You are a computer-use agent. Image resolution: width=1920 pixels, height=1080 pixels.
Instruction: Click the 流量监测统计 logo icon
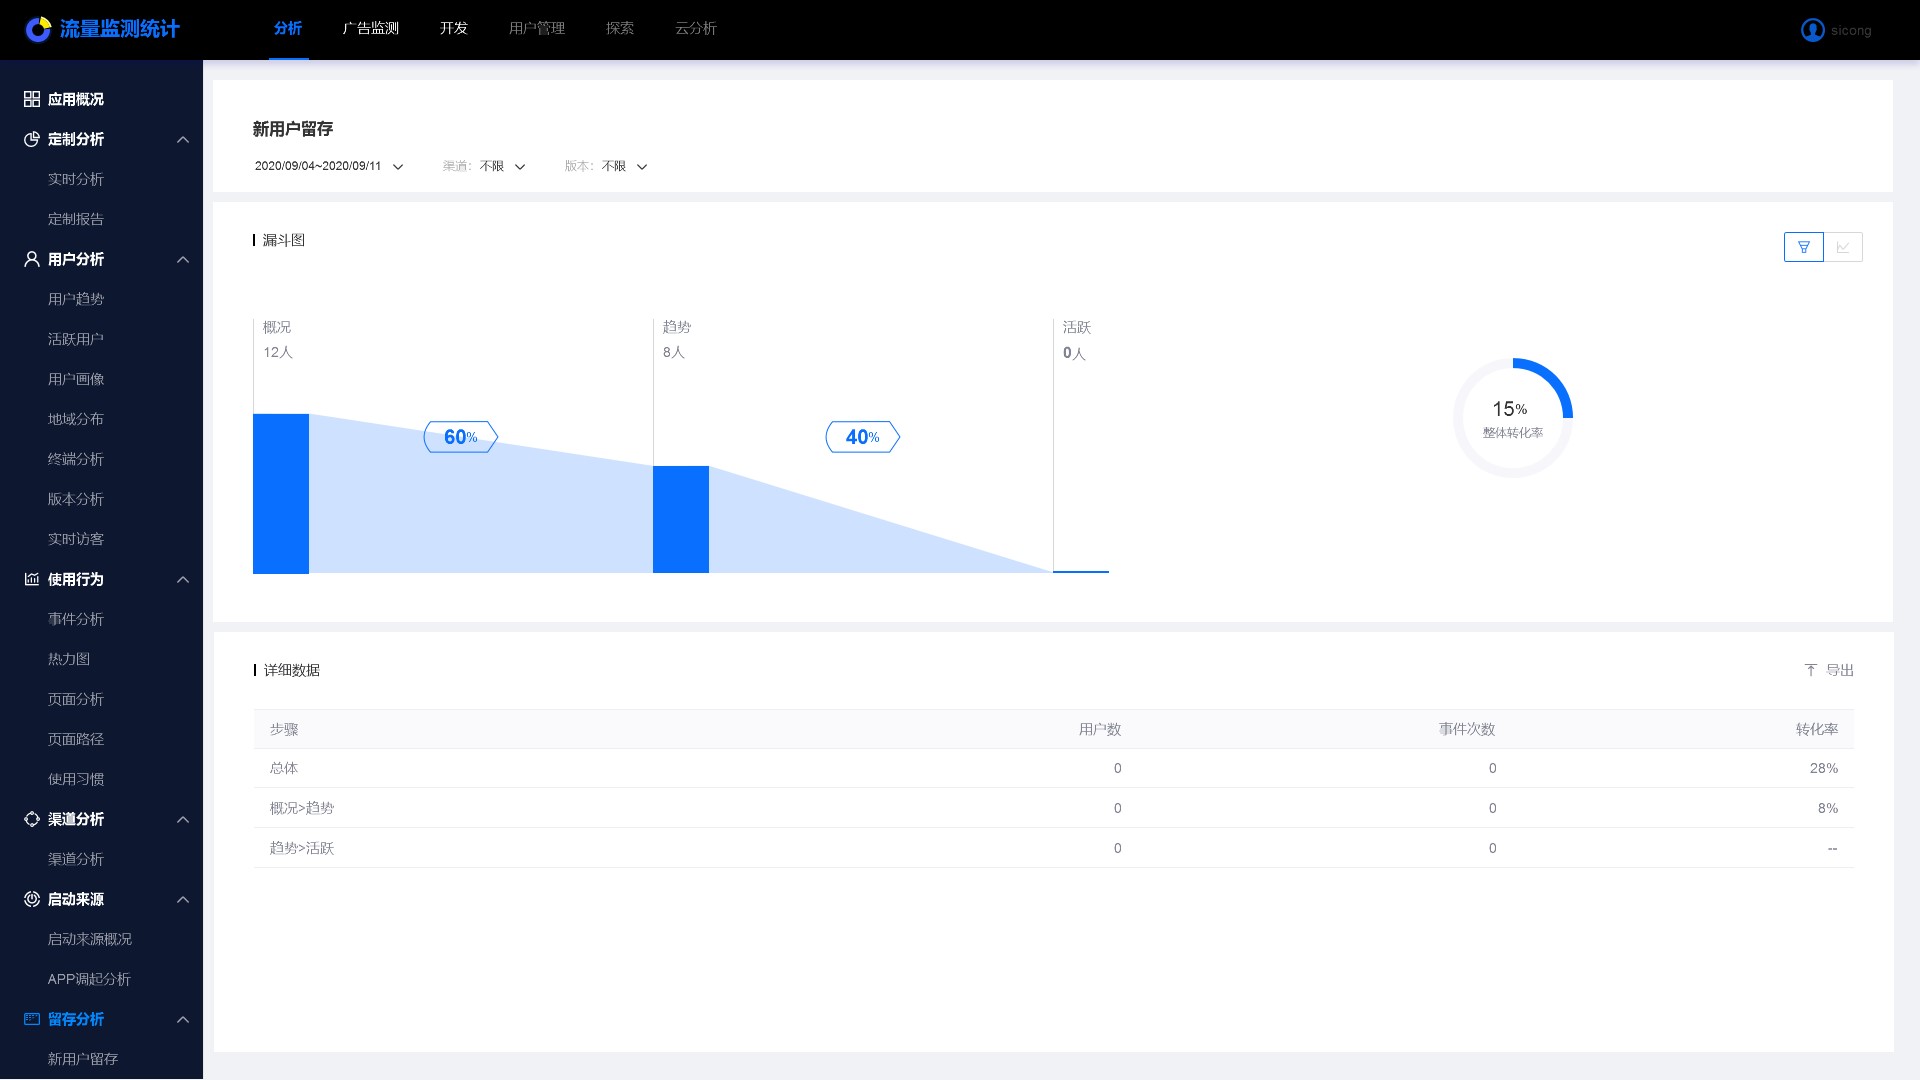pyautogui.click(x=38, y=30)
